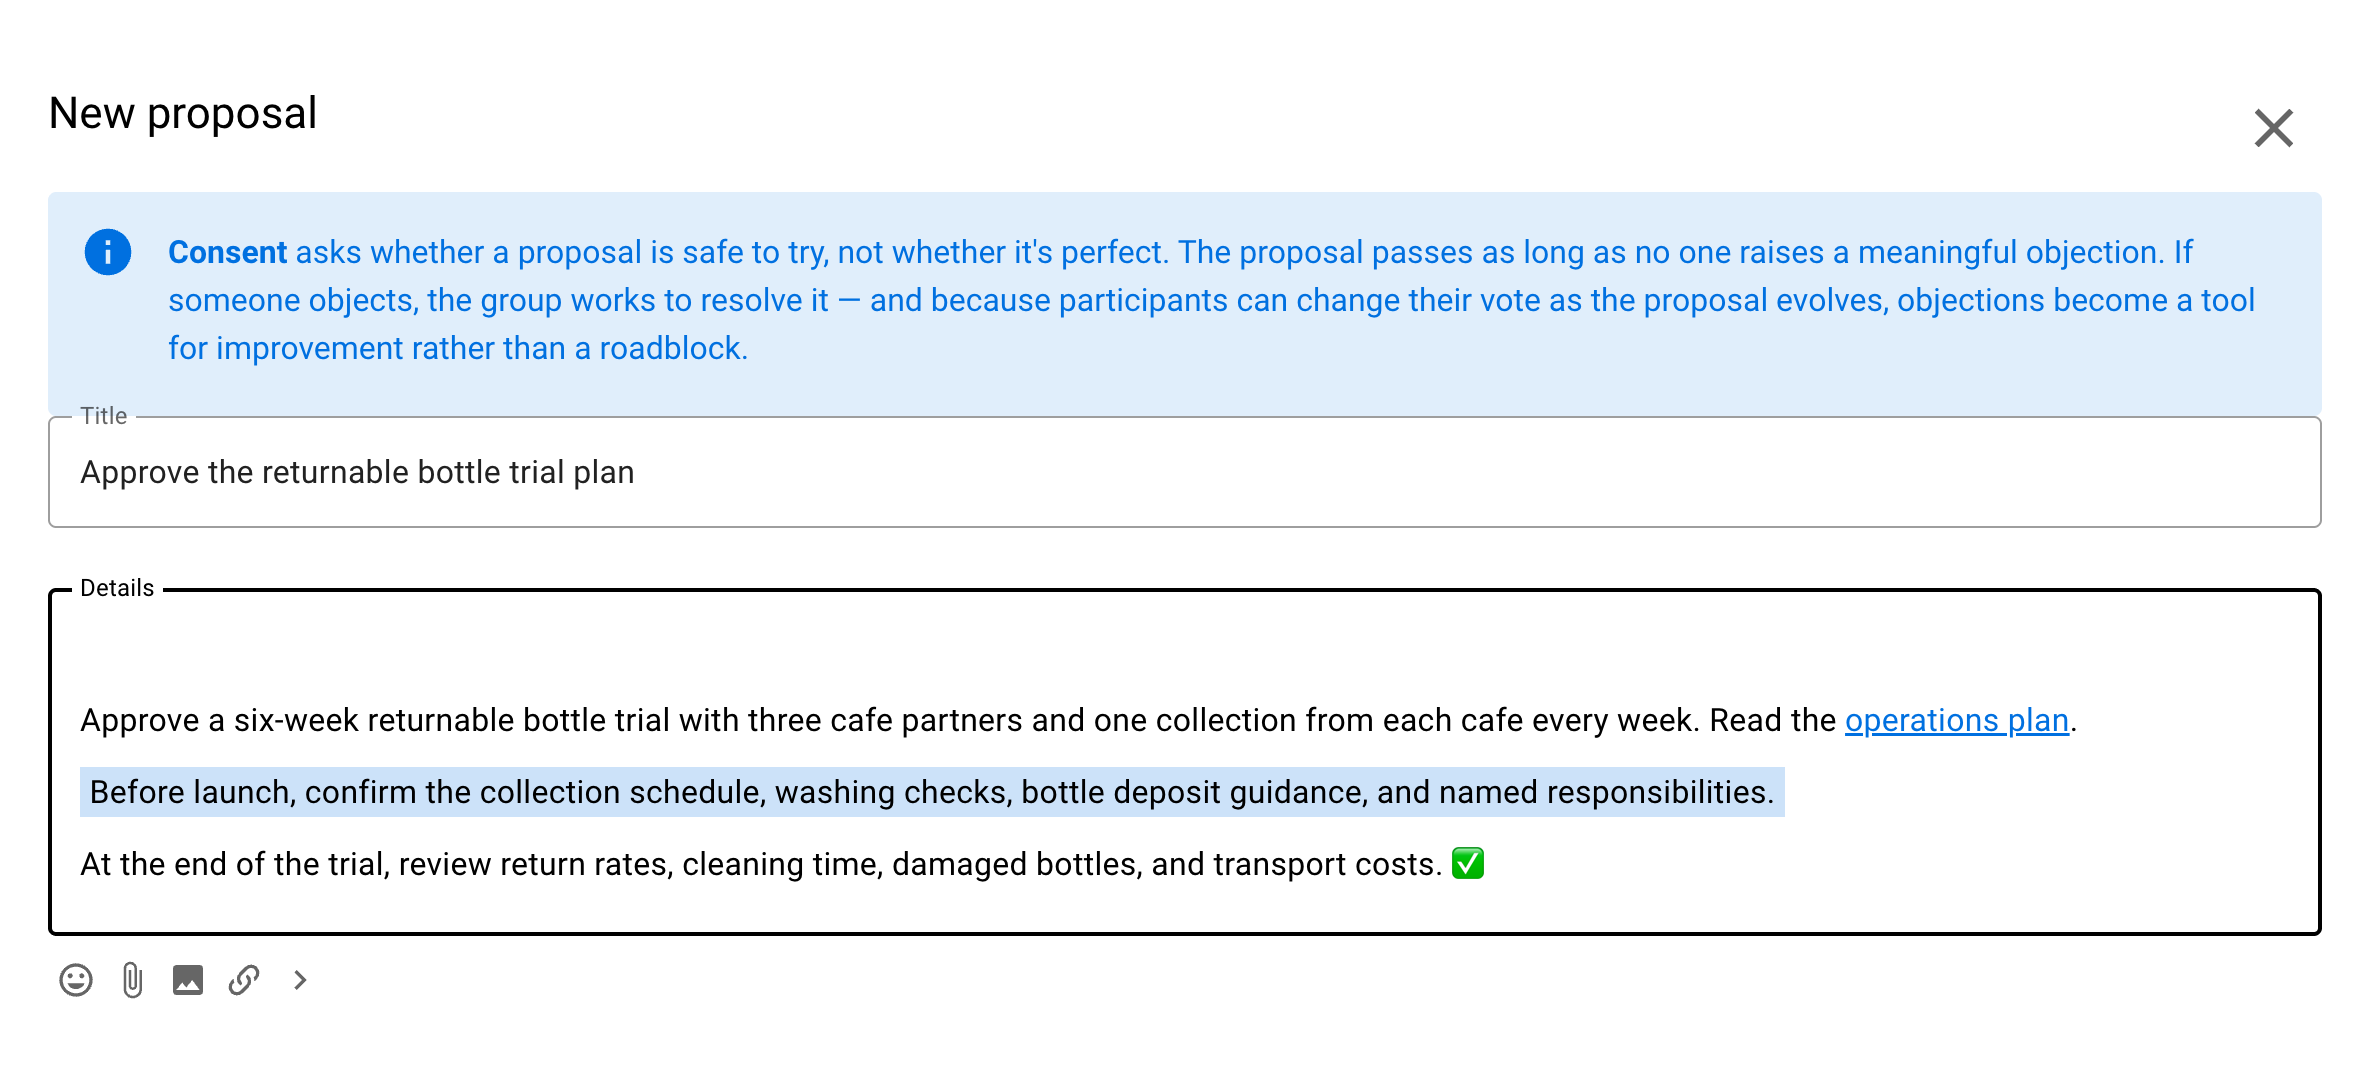Attach a file with the paperclip icon

[132, 980]
